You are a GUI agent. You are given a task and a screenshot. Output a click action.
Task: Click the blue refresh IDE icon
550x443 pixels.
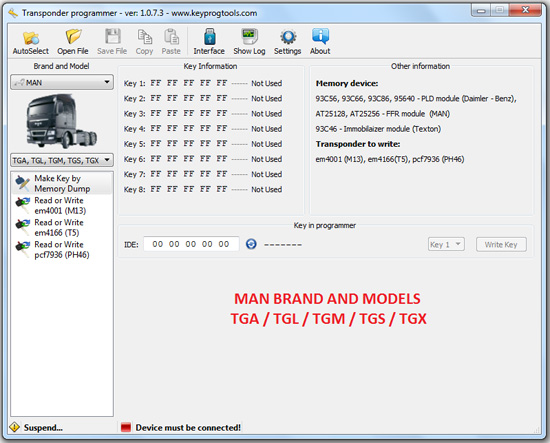[251, 244]
